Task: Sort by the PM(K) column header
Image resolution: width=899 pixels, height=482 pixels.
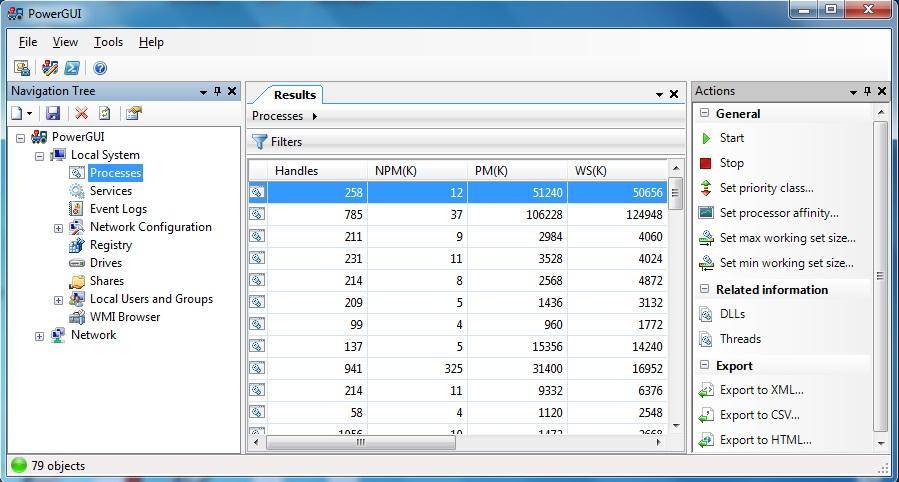Action: pos(517,171)
